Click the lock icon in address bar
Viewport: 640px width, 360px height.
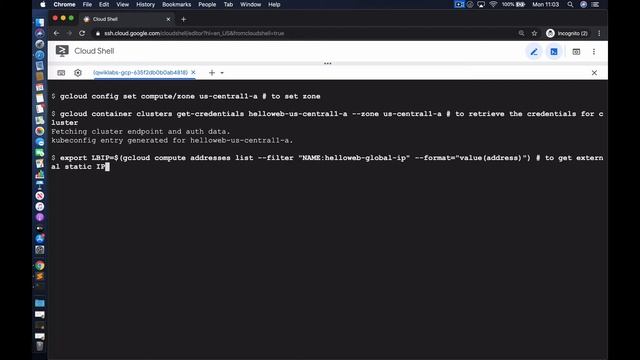[x=98, y=33]
